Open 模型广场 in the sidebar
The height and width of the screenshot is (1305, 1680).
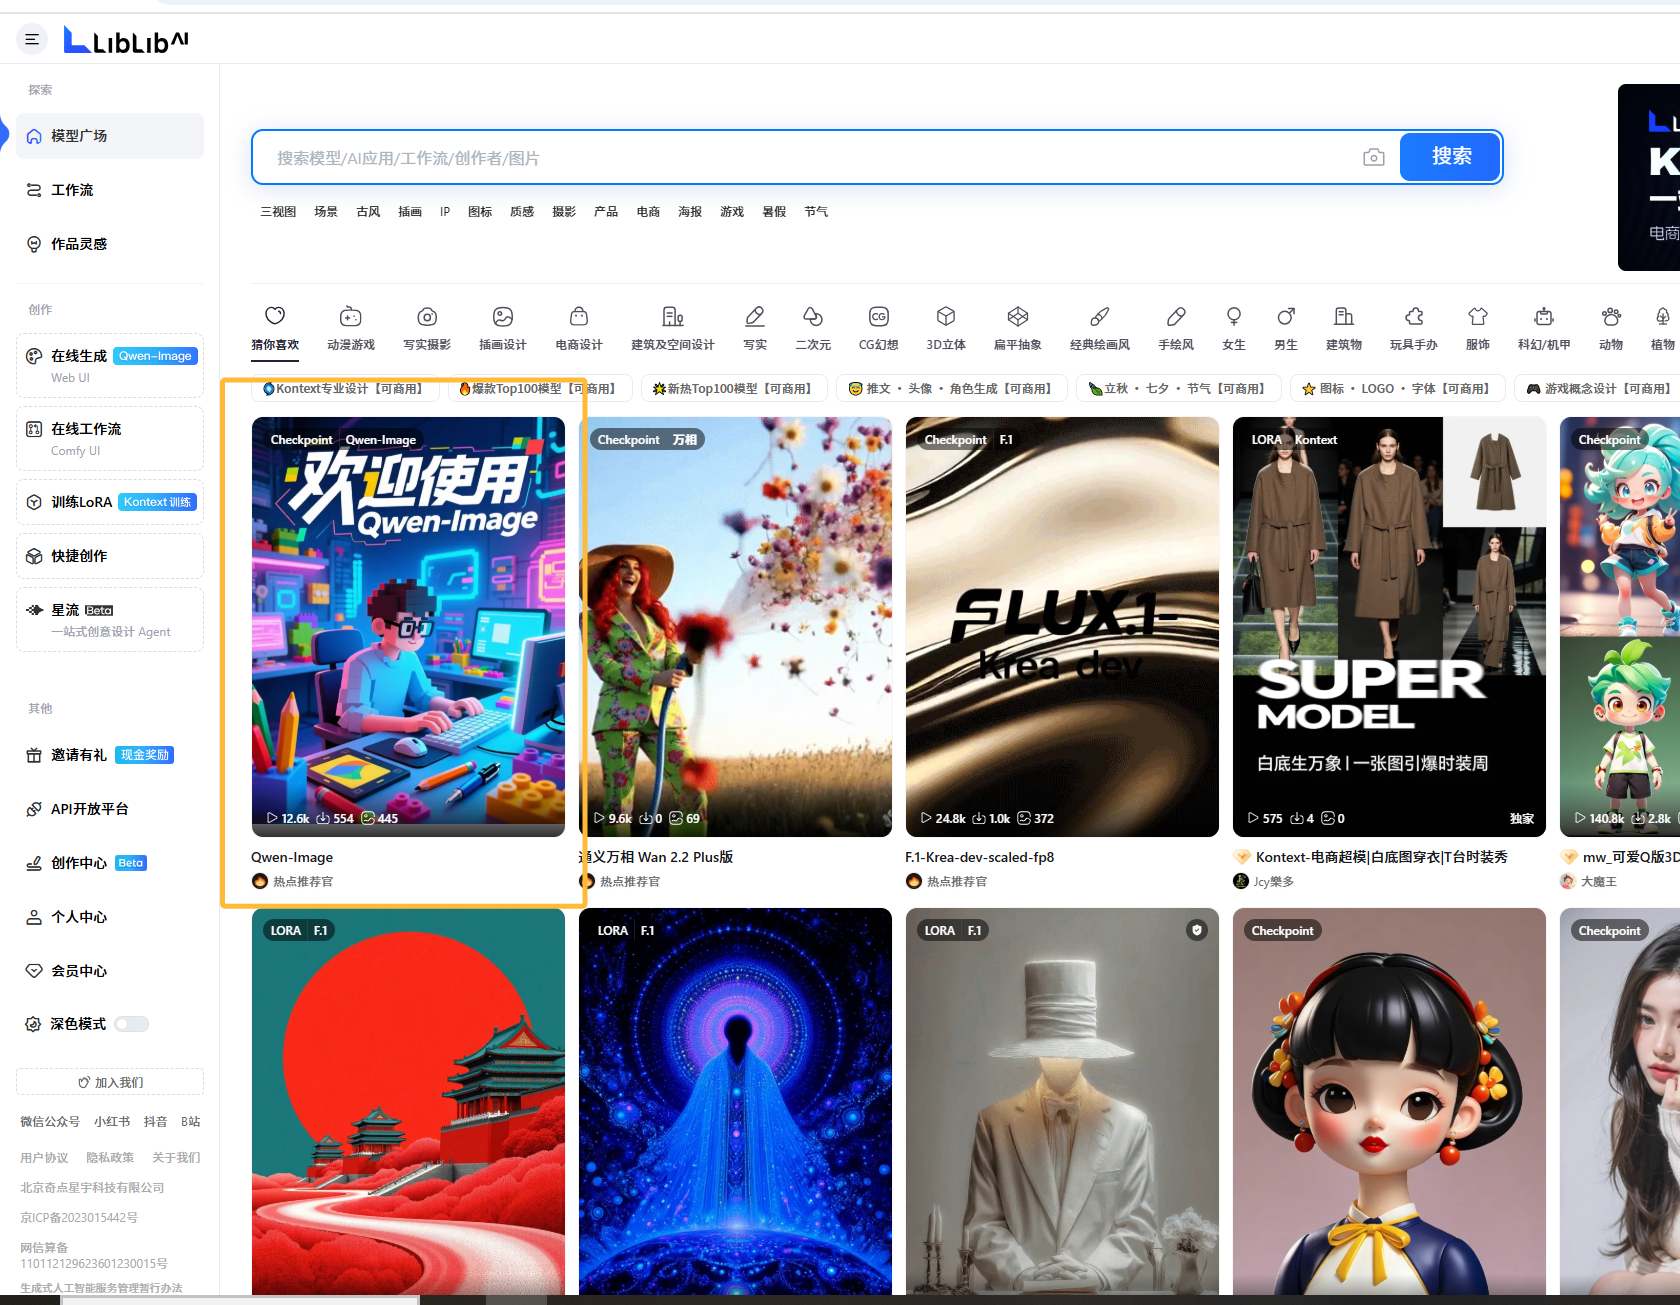110,136
